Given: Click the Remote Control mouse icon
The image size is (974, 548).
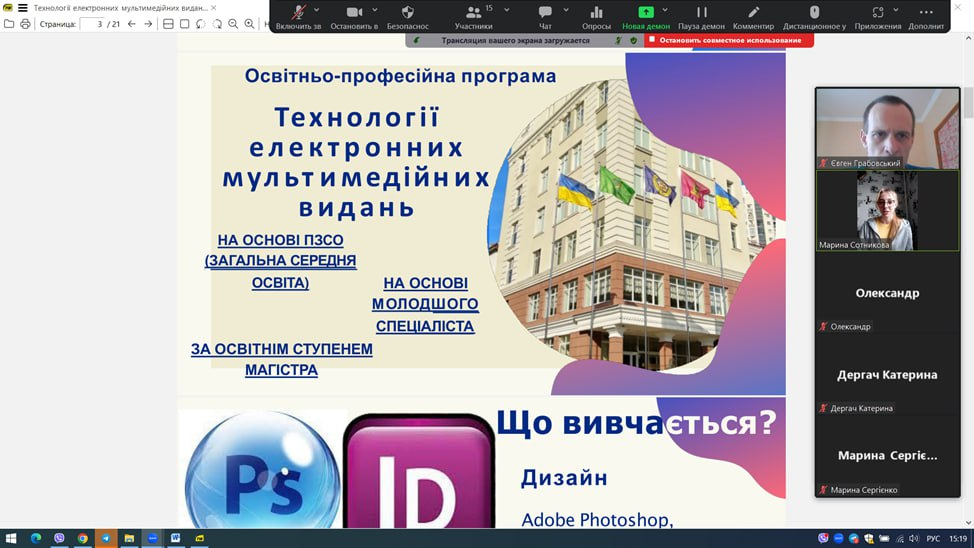Looking at the screenshot, I should pyautogui.click(x=814, y=13).
